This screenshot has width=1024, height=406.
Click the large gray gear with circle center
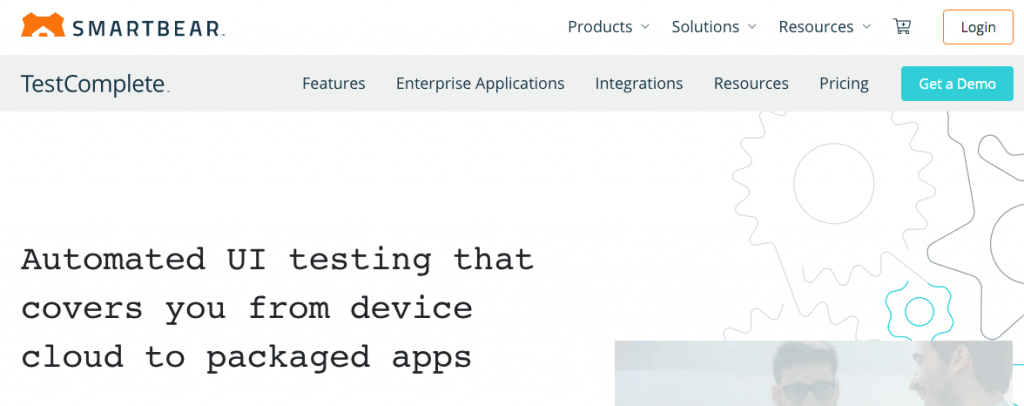click(x=833, y=183)
